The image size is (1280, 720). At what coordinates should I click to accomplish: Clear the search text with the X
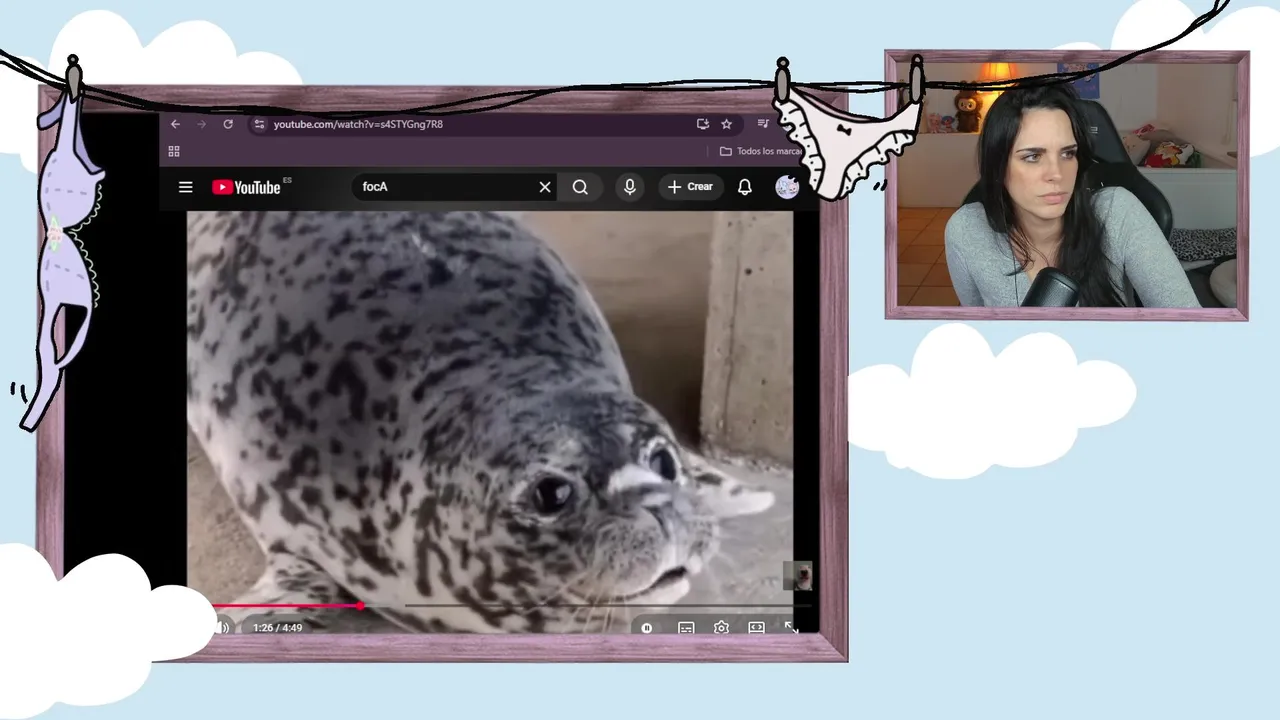tap(545, 187)
